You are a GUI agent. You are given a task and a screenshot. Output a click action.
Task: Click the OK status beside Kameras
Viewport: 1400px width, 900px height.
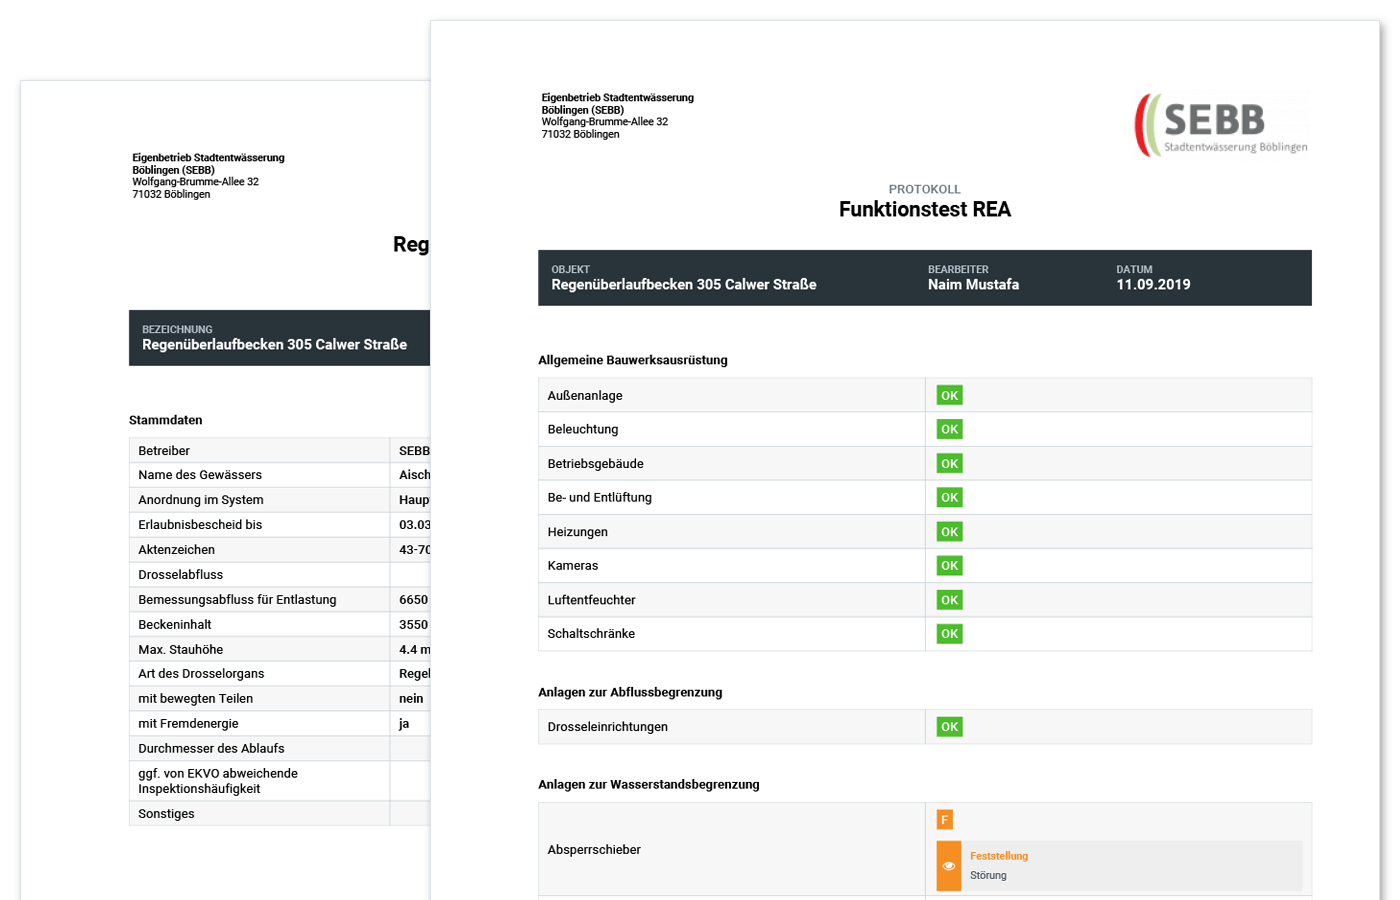[x=949, y=565]
